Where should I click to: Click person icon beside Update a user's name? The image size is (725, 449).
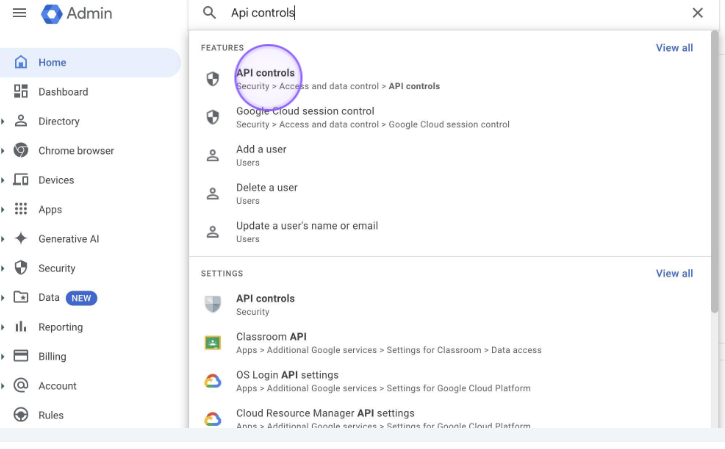(x=213, y=232)
